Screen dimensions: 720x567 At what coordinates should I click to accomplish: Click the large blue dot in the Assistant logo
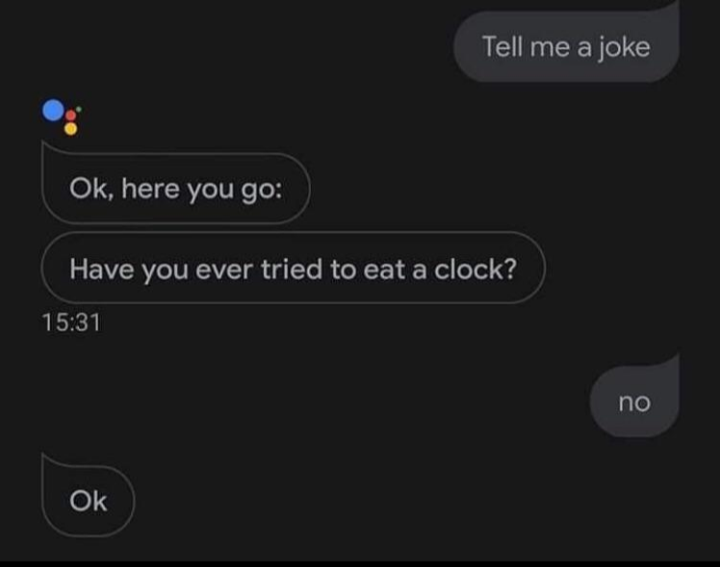pyautogui.click(x=53, y=110)
